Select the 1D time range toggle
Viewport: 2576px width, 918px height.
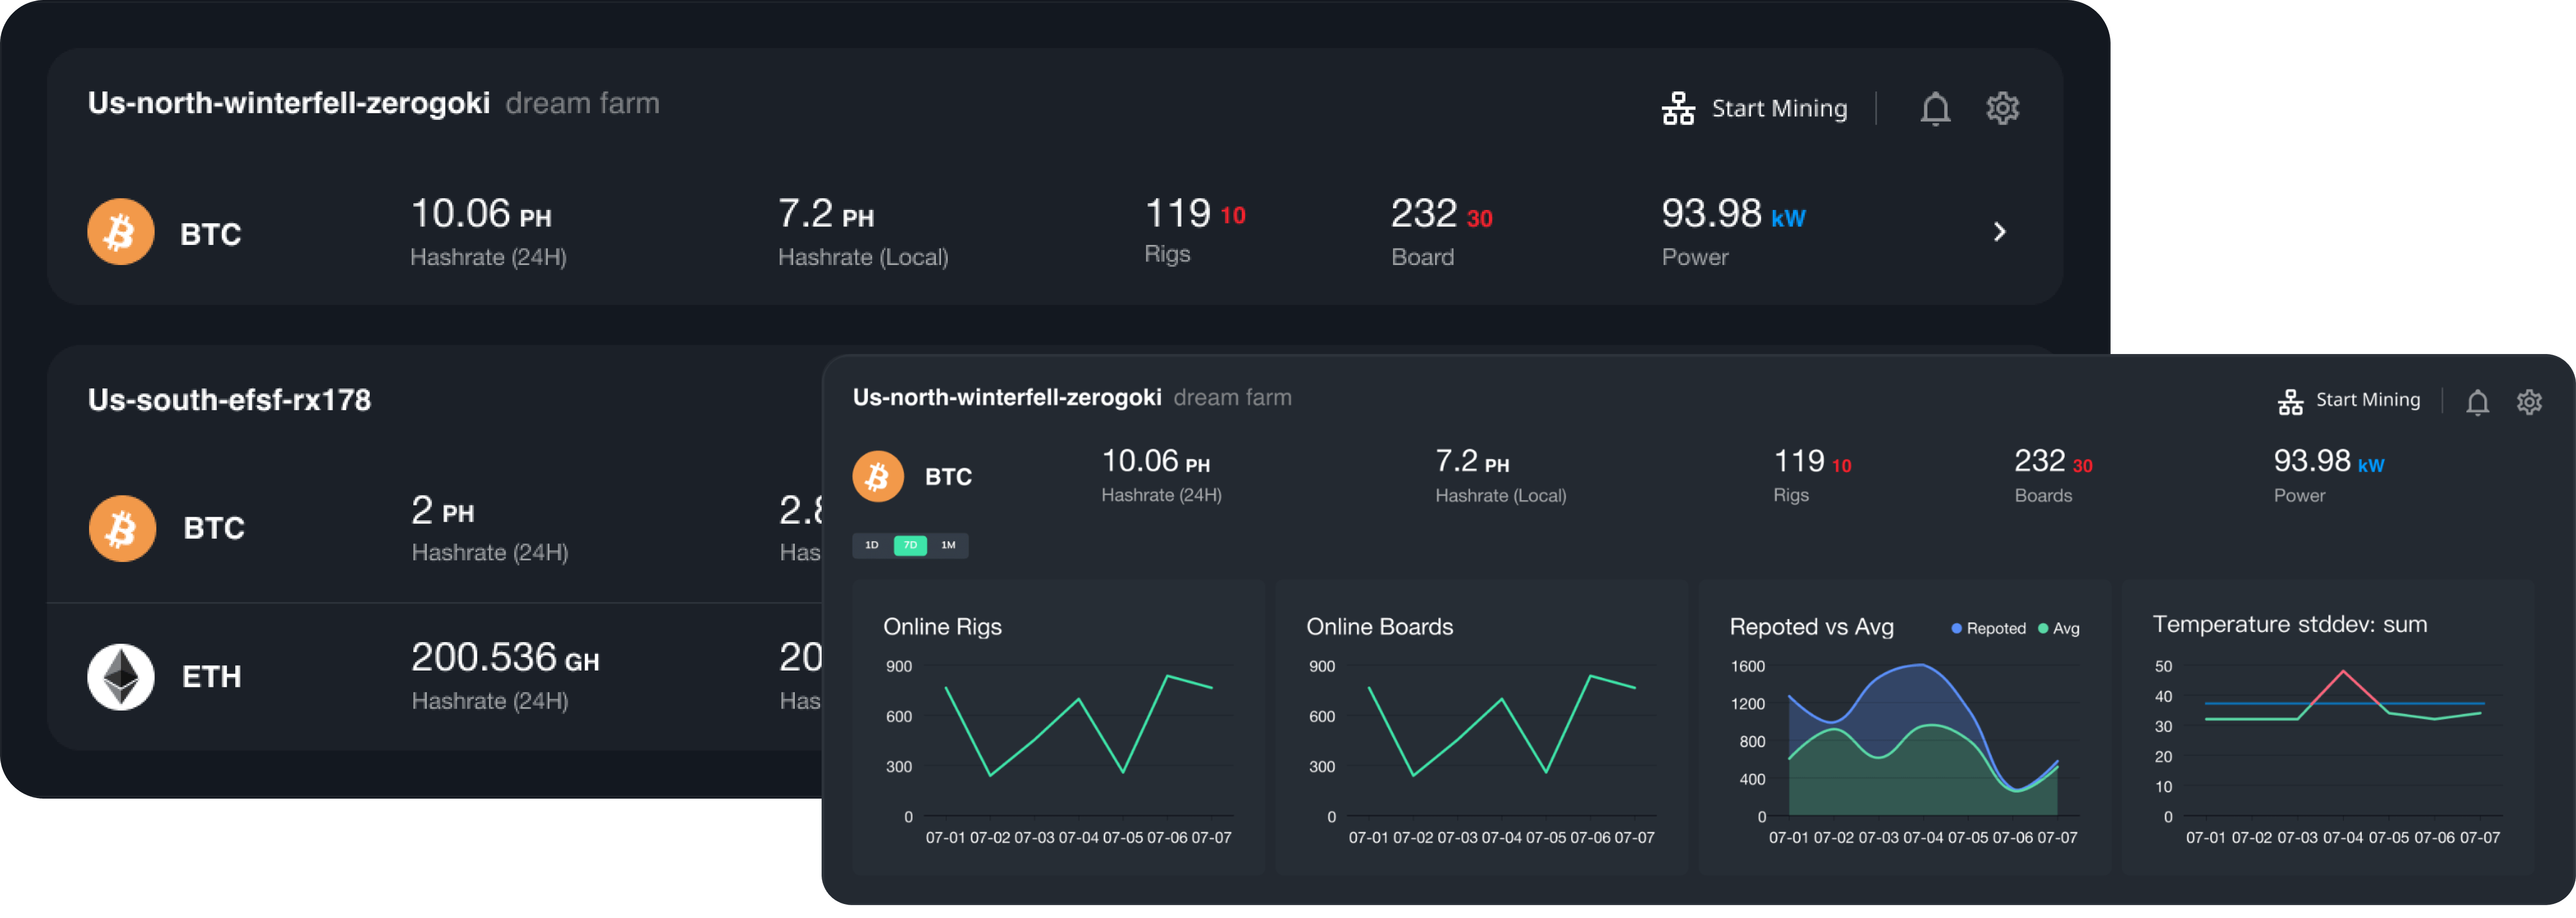click(872, 545)
